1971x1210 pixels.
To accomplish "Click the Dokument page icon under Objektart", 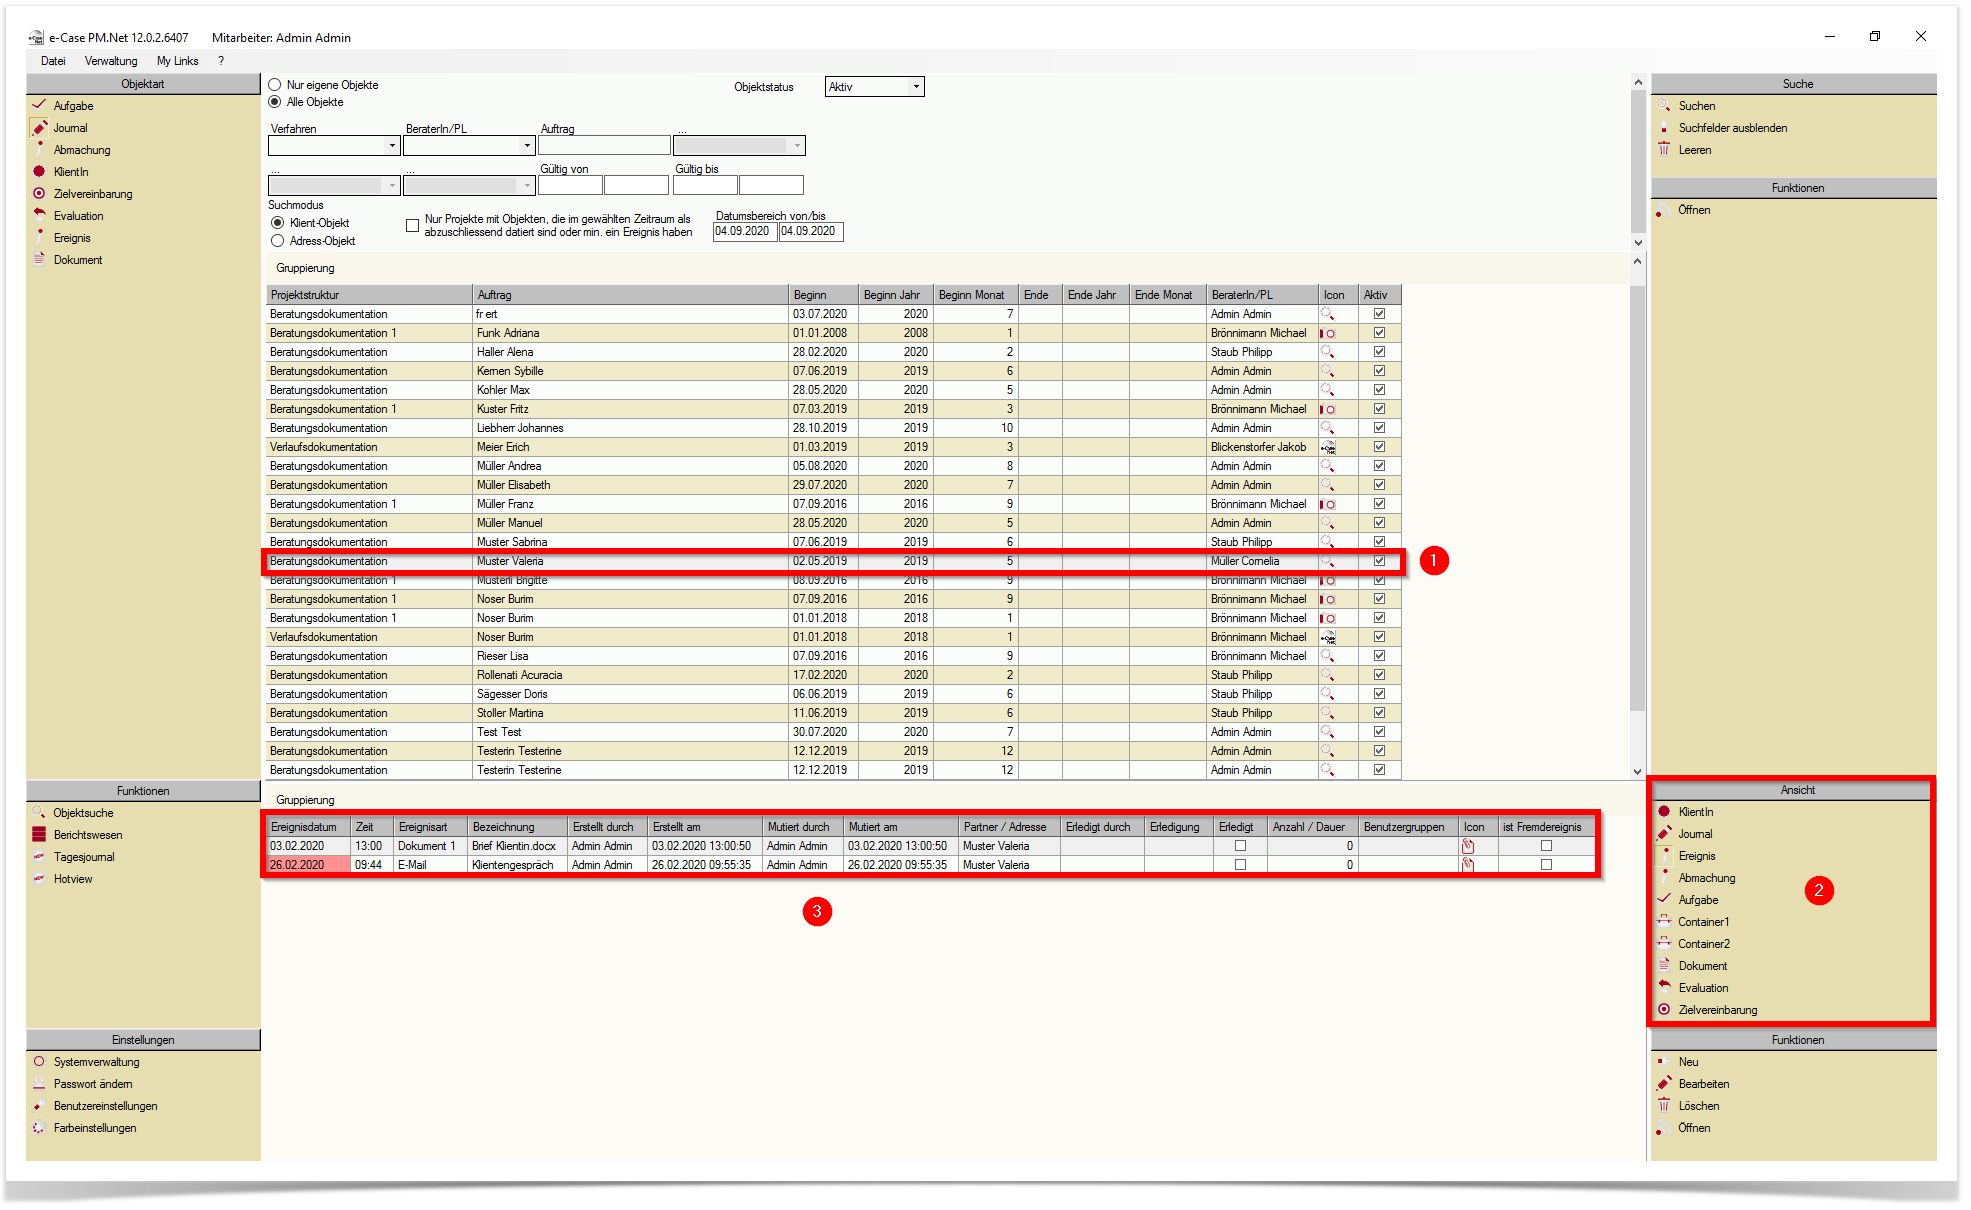I will (39, 259).
